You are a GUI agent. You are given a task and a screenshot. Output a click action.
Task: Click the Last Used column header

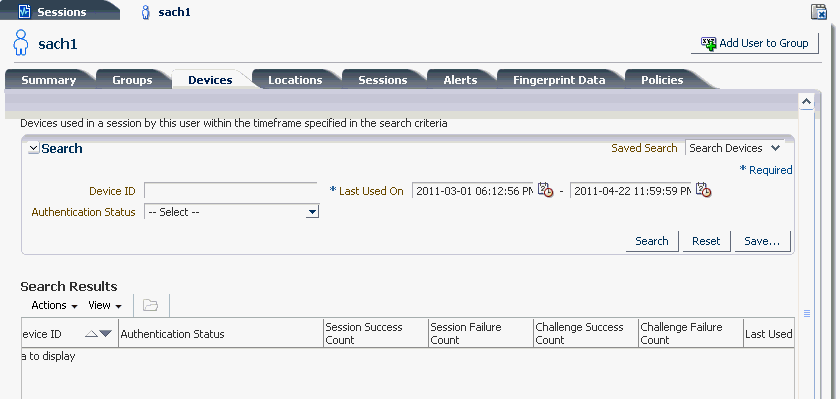769,334
